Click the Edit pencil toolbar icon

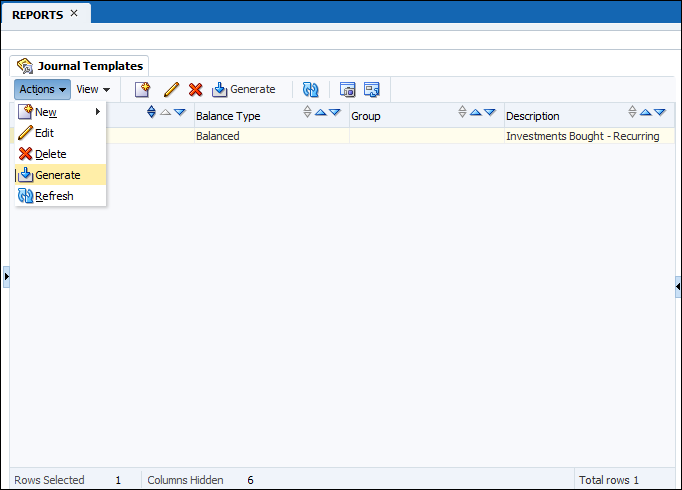click(x=171, y=90)
